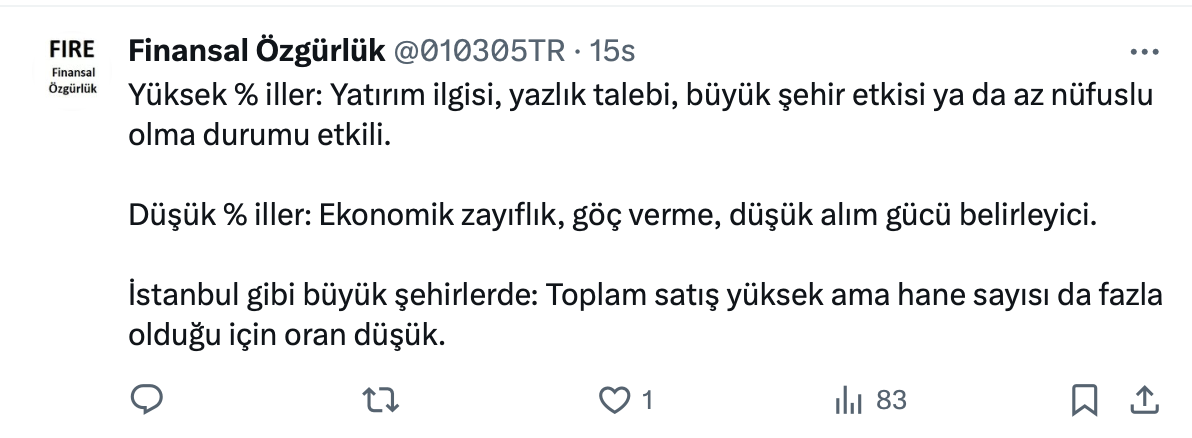Click the like count number 1

coord(646,400)
